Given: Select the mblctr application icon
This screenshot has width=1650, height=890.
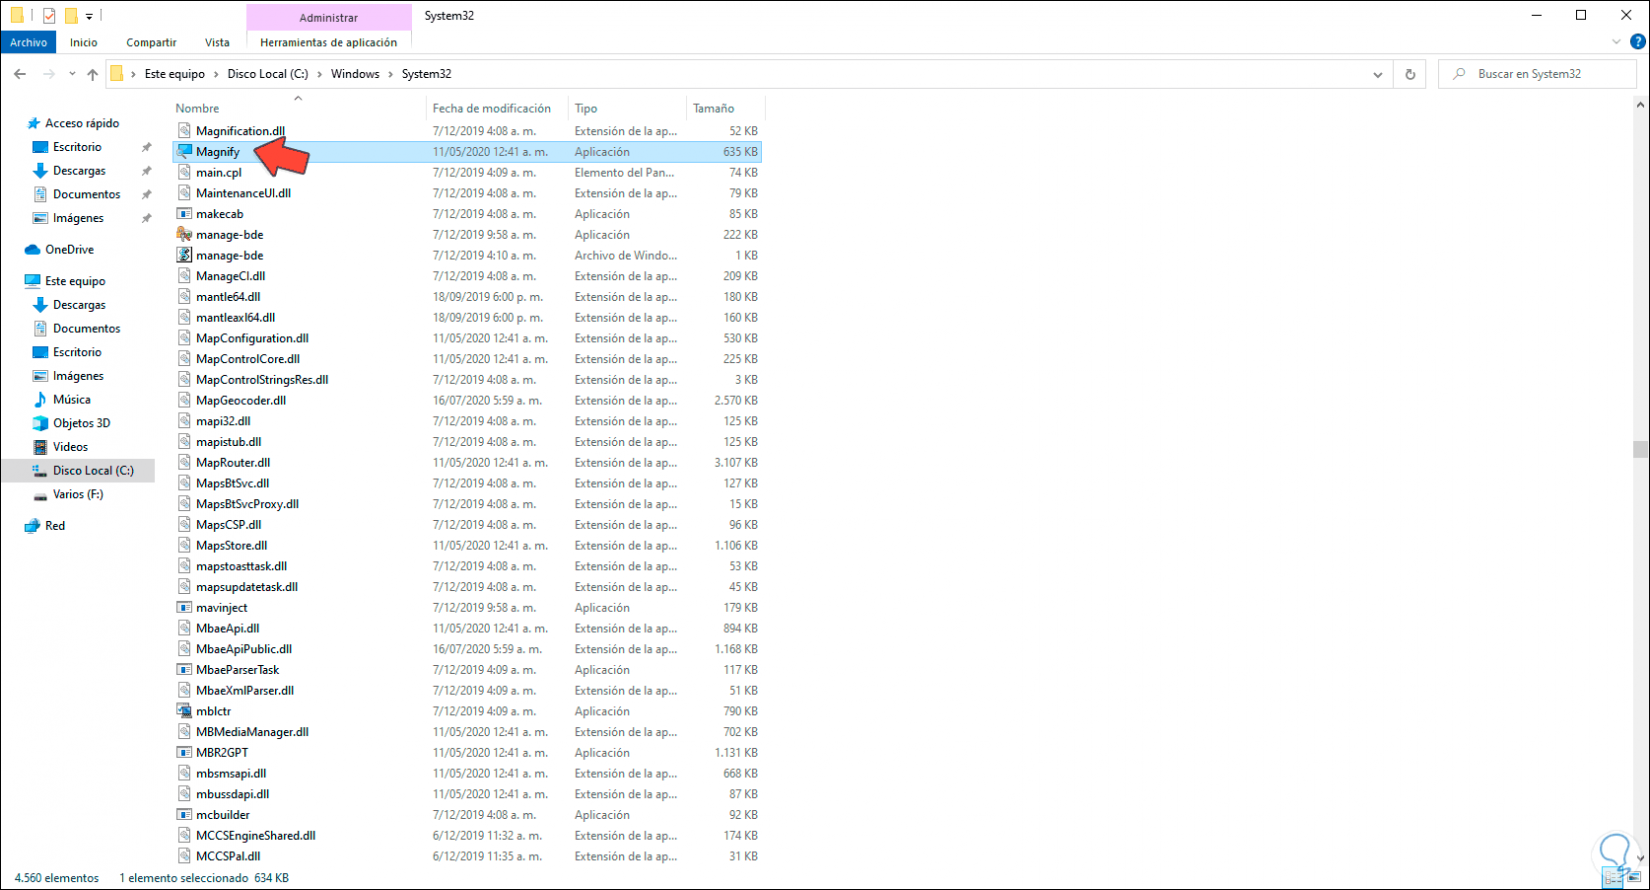Looking at the screenshot, I should click(184, 711).
